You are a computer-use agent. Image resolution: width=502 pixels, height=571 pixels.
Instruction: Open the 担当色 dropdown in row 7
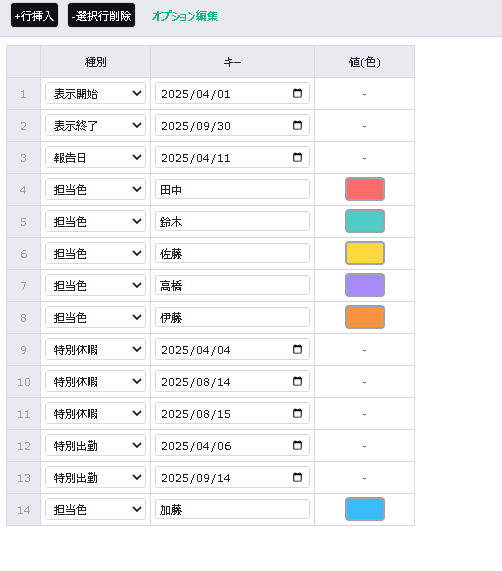pyautogui.click(x=95, y=286)
